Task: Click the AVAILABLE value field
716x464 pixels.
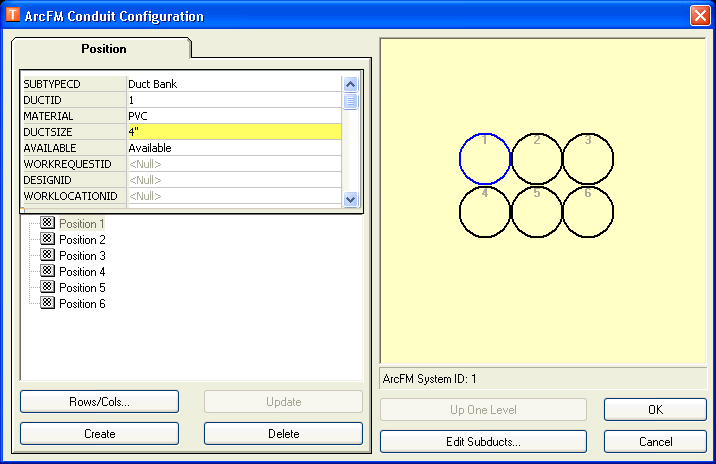Action: click(234, 148)
